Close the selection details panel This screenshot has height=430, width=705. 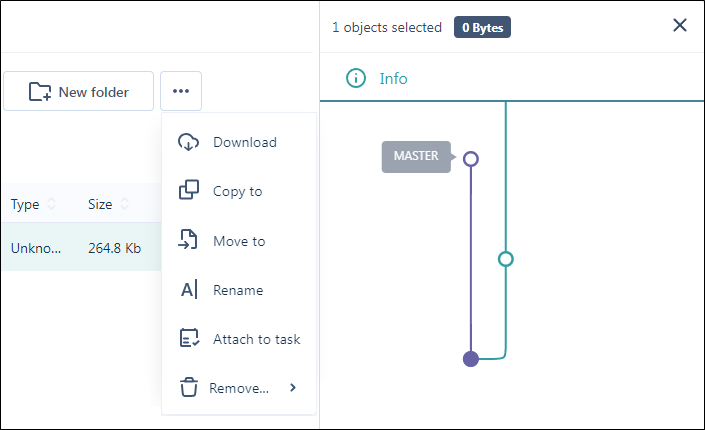680,25
